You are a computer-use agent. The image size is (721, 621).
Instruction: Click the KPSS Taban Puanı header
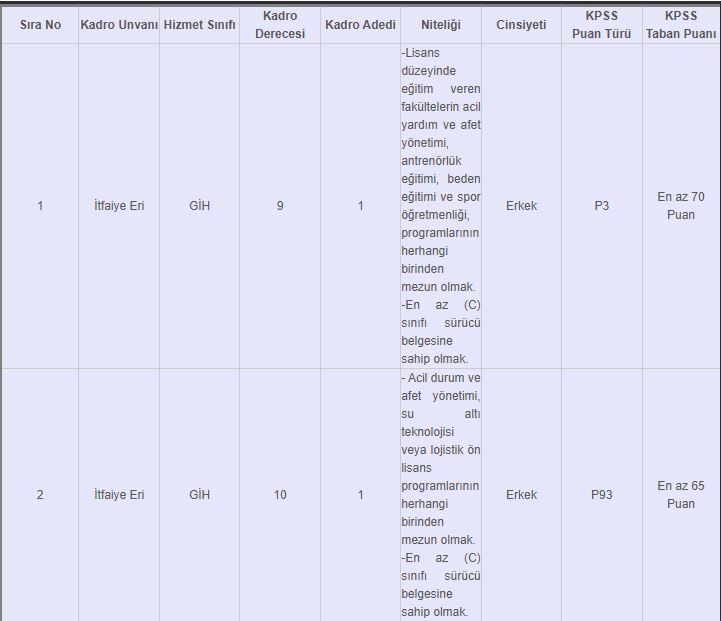[680, 24]
